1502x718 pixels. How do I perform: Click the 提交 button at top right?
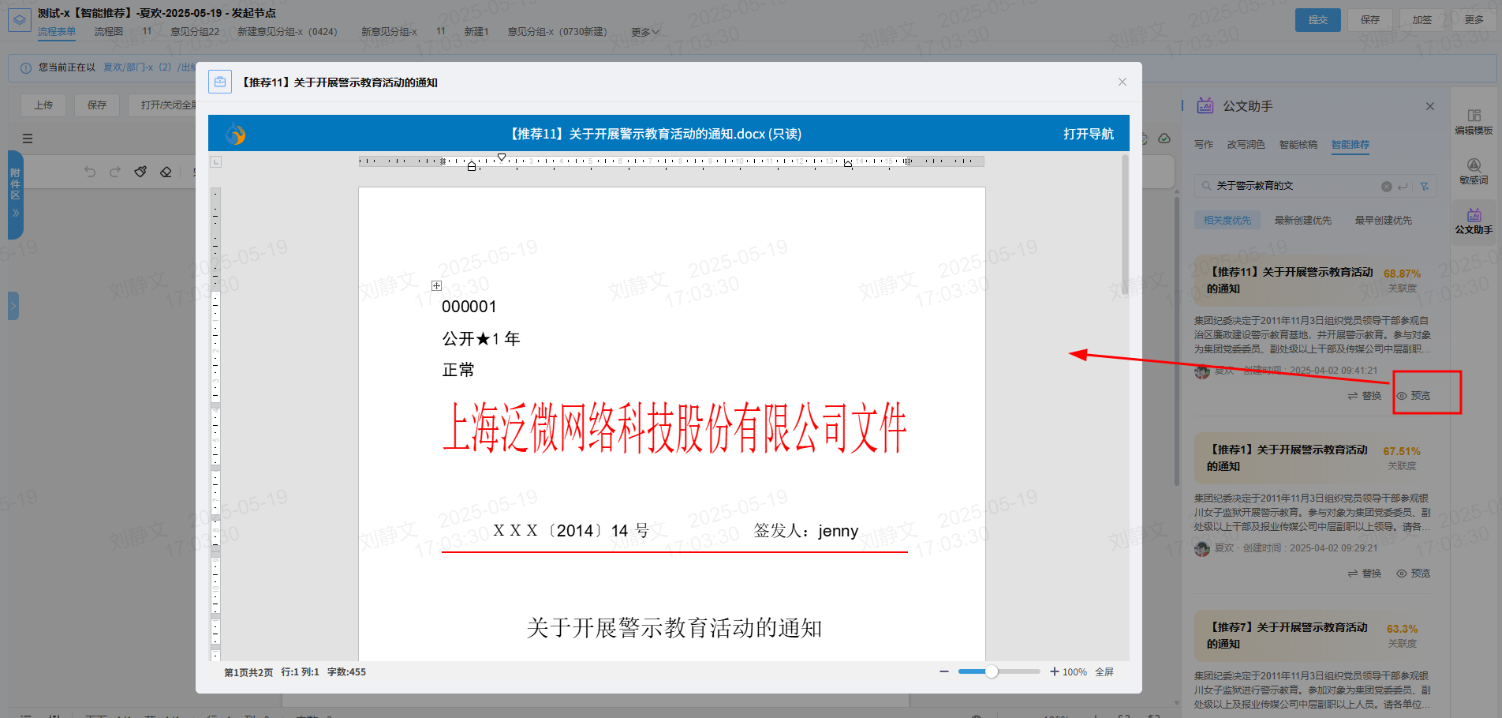(x=1318, y=20)
